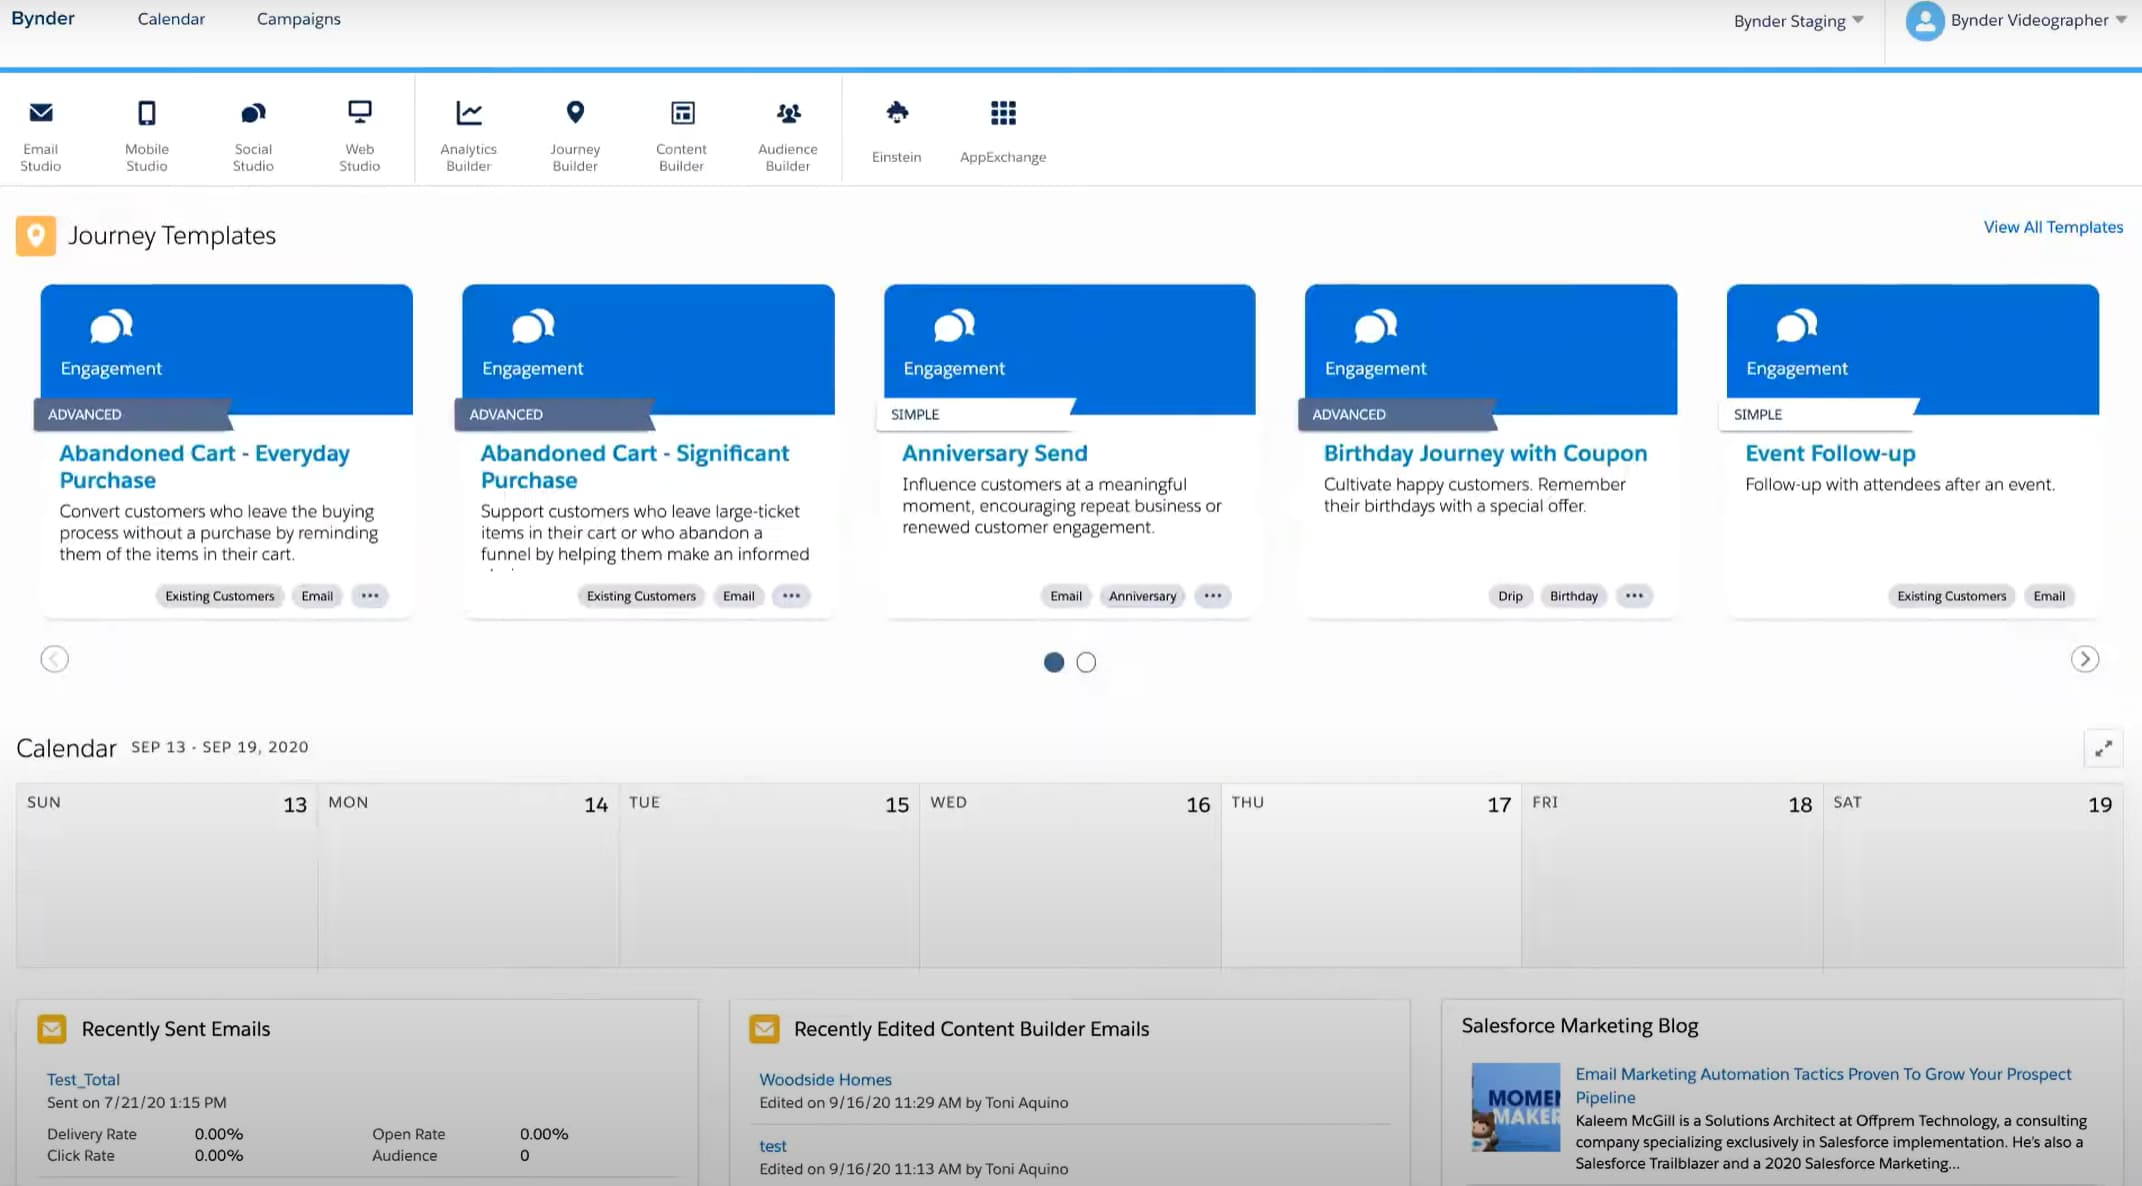This screenshot has height=1186, width=2142.
Task: Launch Social Studio
Action: (x=252, y=133)
